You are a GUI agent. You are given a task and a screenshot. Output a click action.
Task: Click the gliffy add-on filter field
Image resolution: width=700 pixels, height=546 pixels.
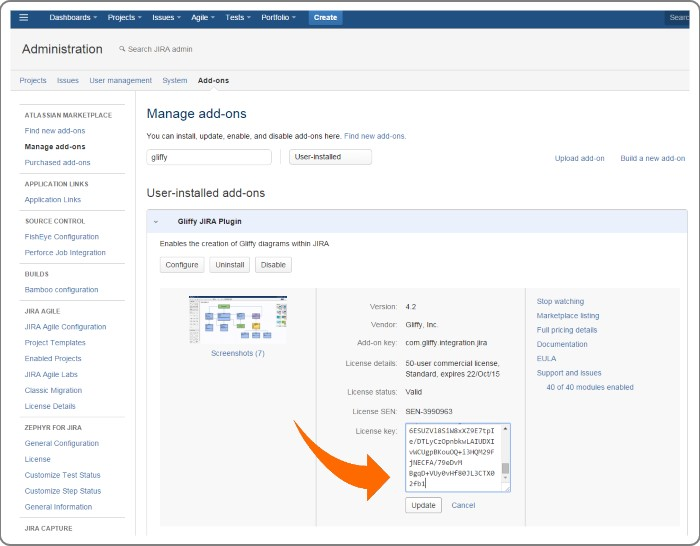tap(209, 157)
